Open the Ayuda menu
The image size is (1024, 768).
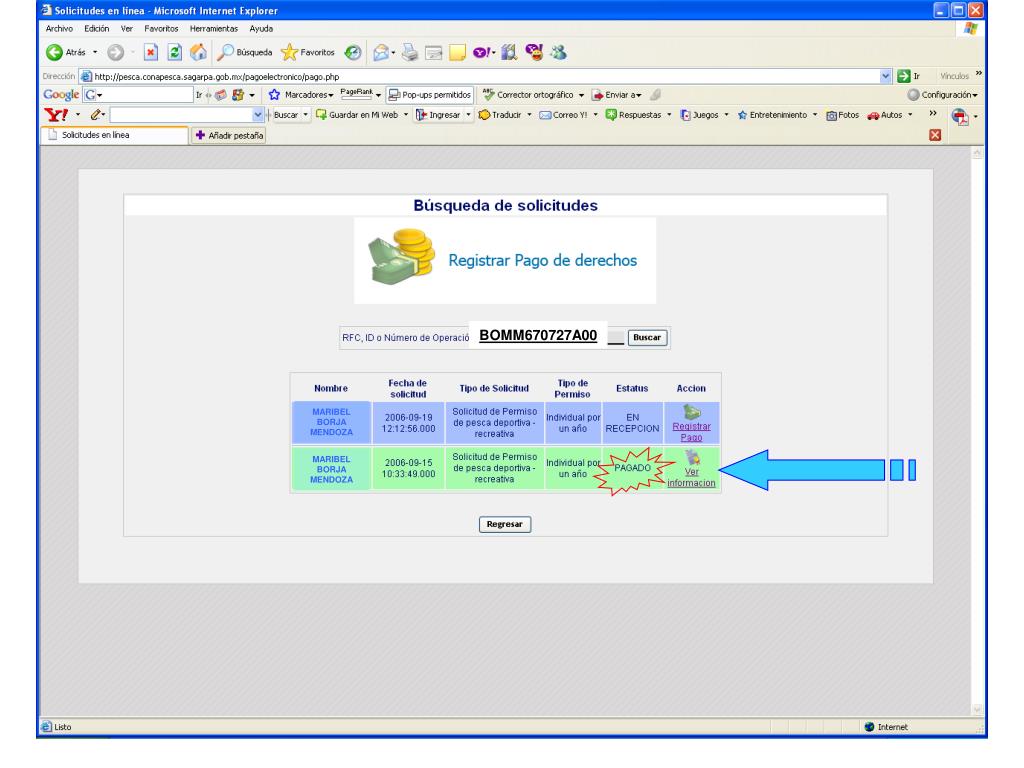coord(261,29)
